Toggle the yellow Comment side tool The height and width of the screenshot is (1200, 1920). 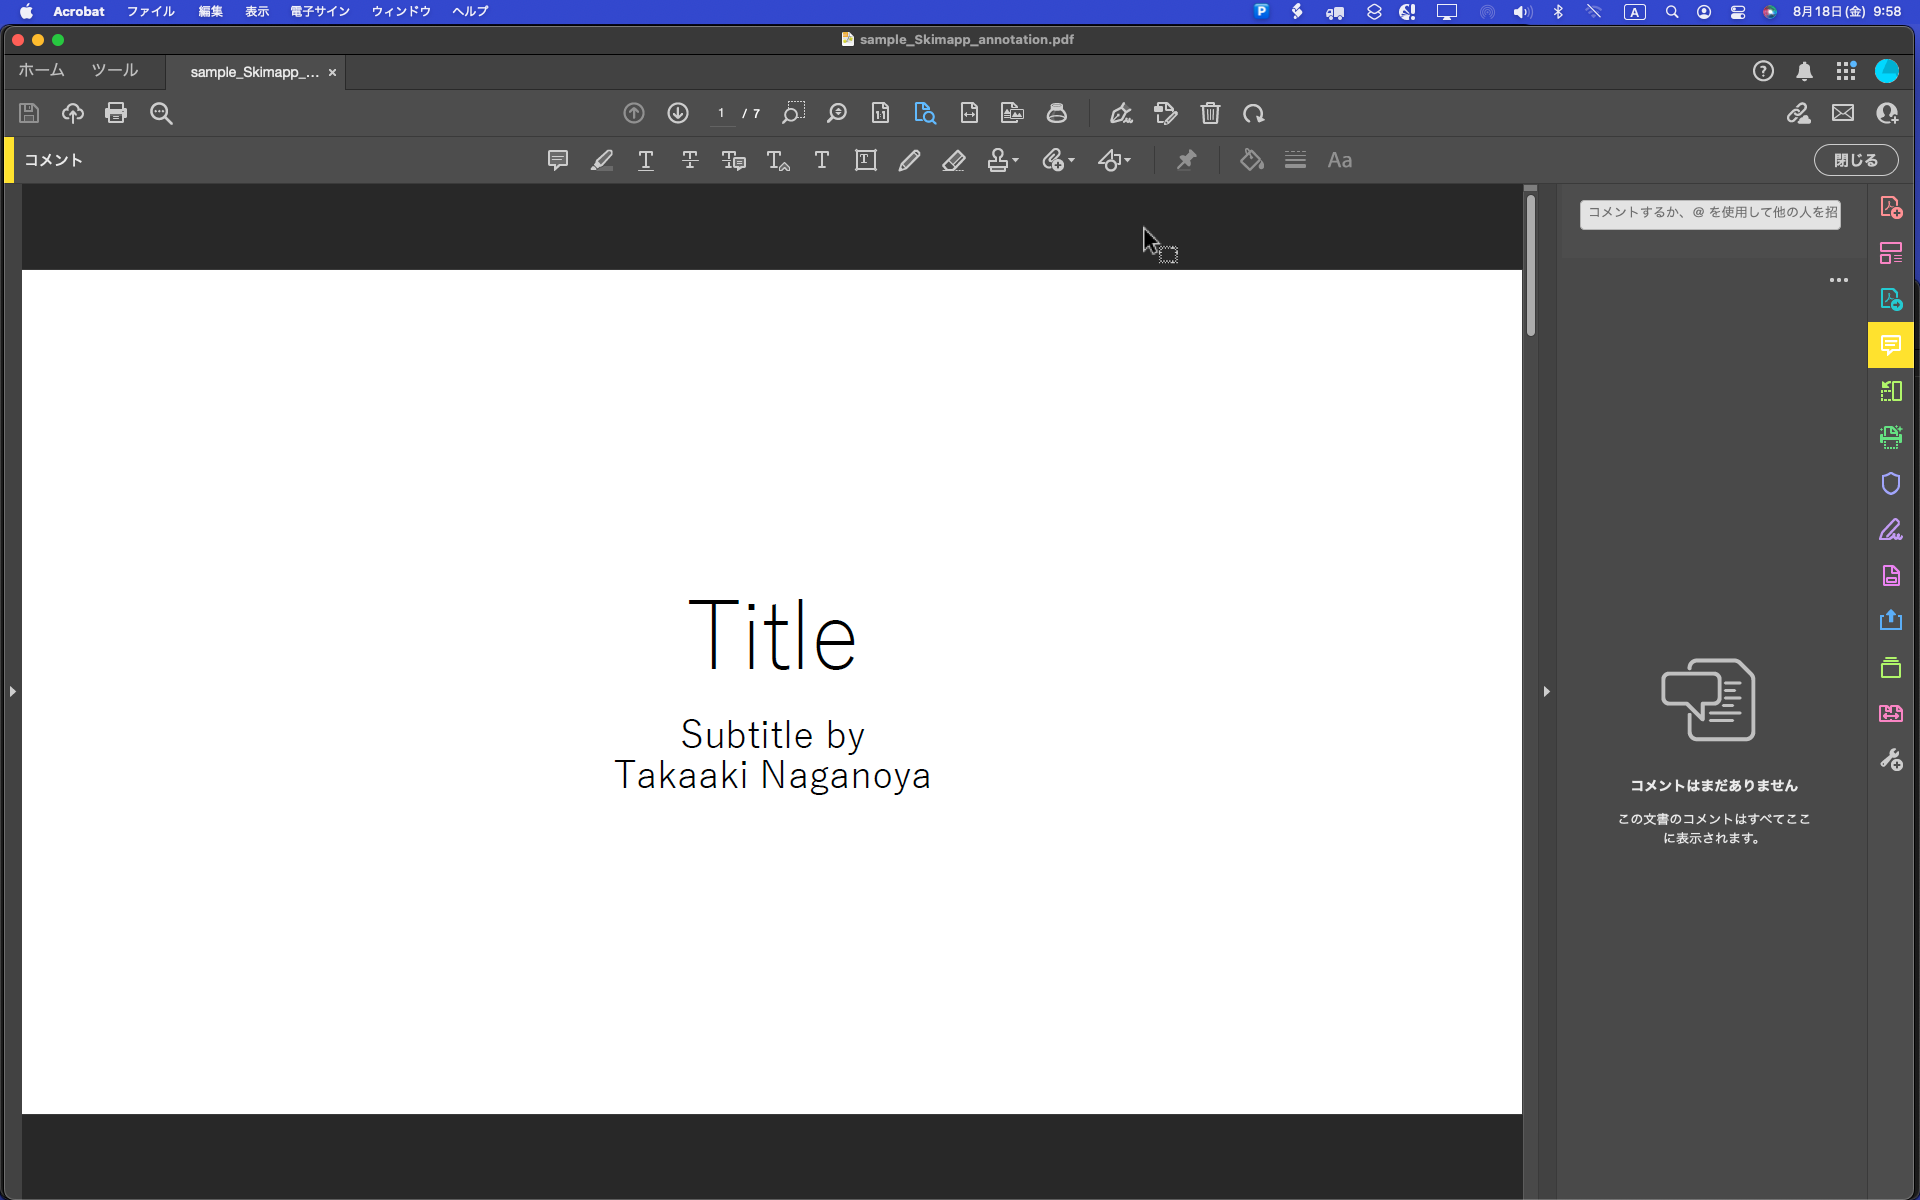point(1891,345)
